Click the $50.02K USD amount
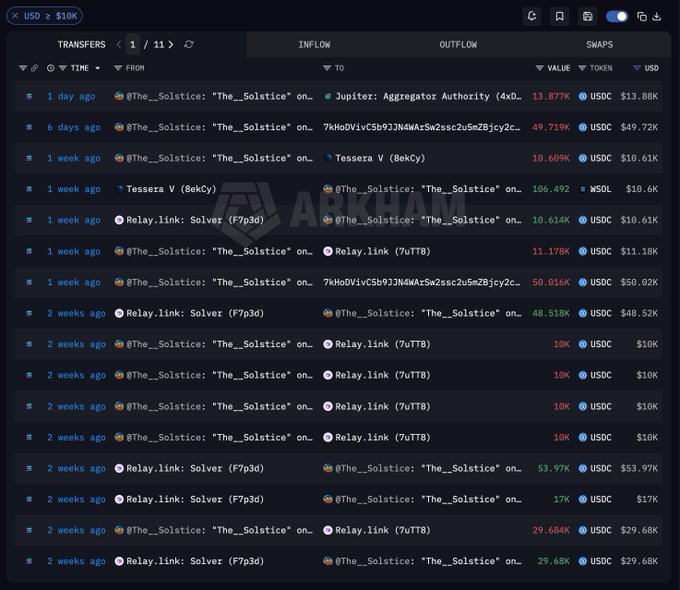680x590 pixels. pos(639,282)
